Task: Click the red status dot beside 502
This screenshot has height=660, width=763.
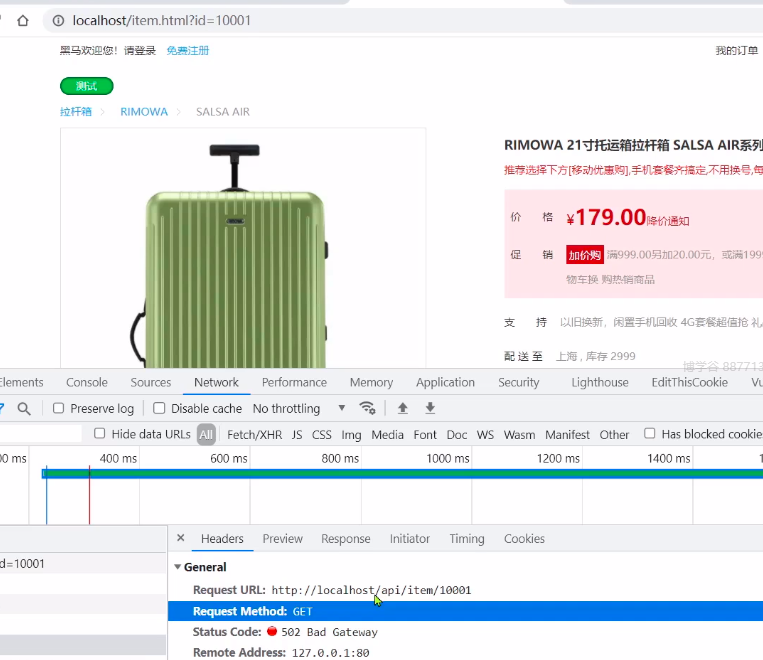Action: pyautogui.click(x=272, y=631)
